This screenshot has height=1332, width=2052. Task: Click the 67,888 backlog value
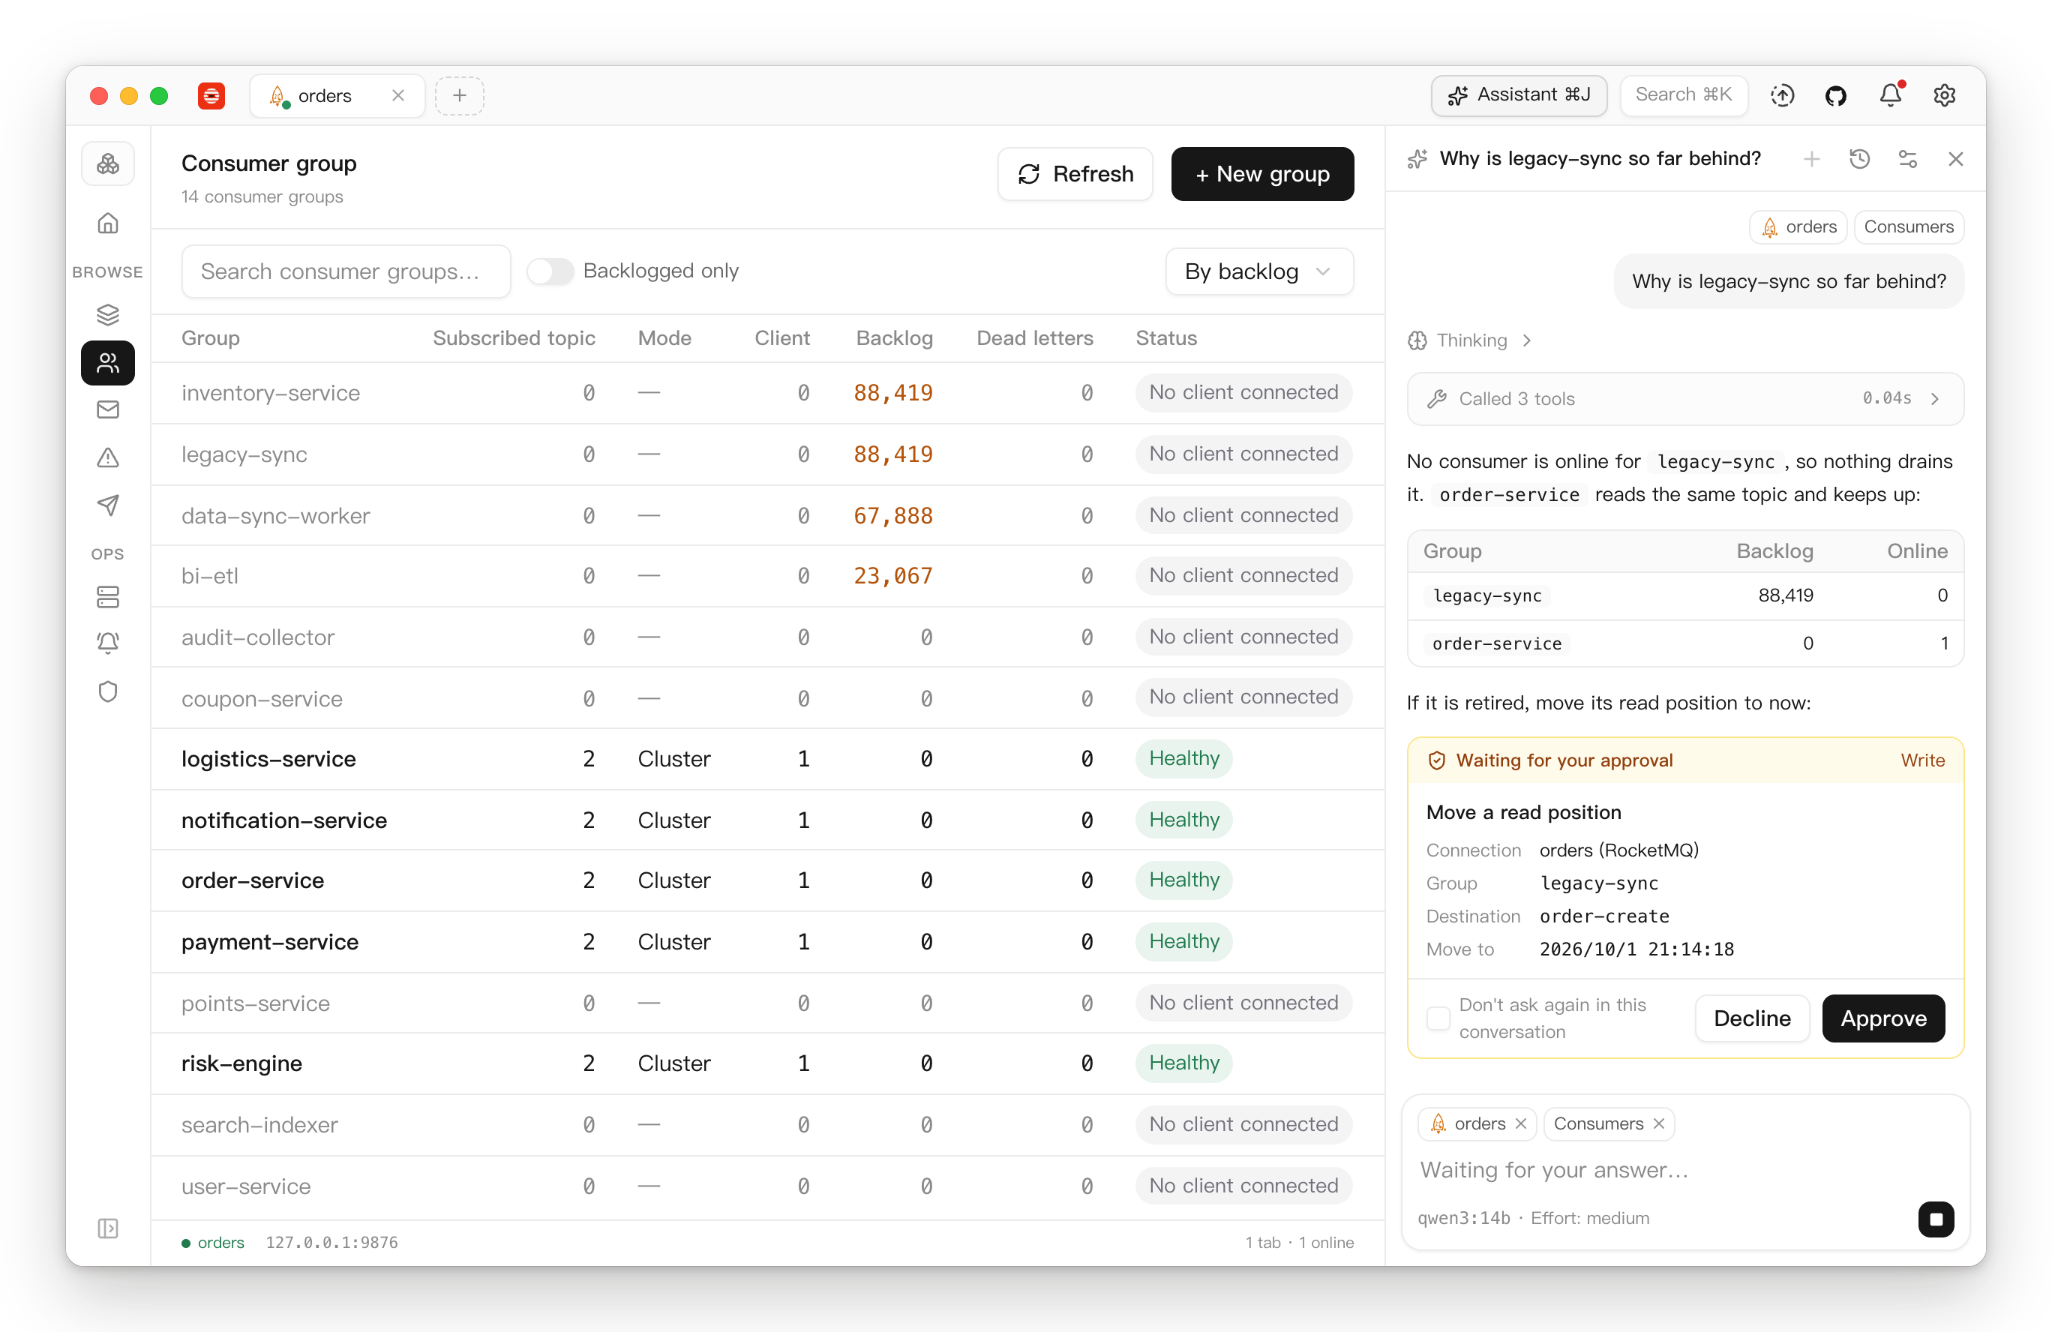(893, 516)
